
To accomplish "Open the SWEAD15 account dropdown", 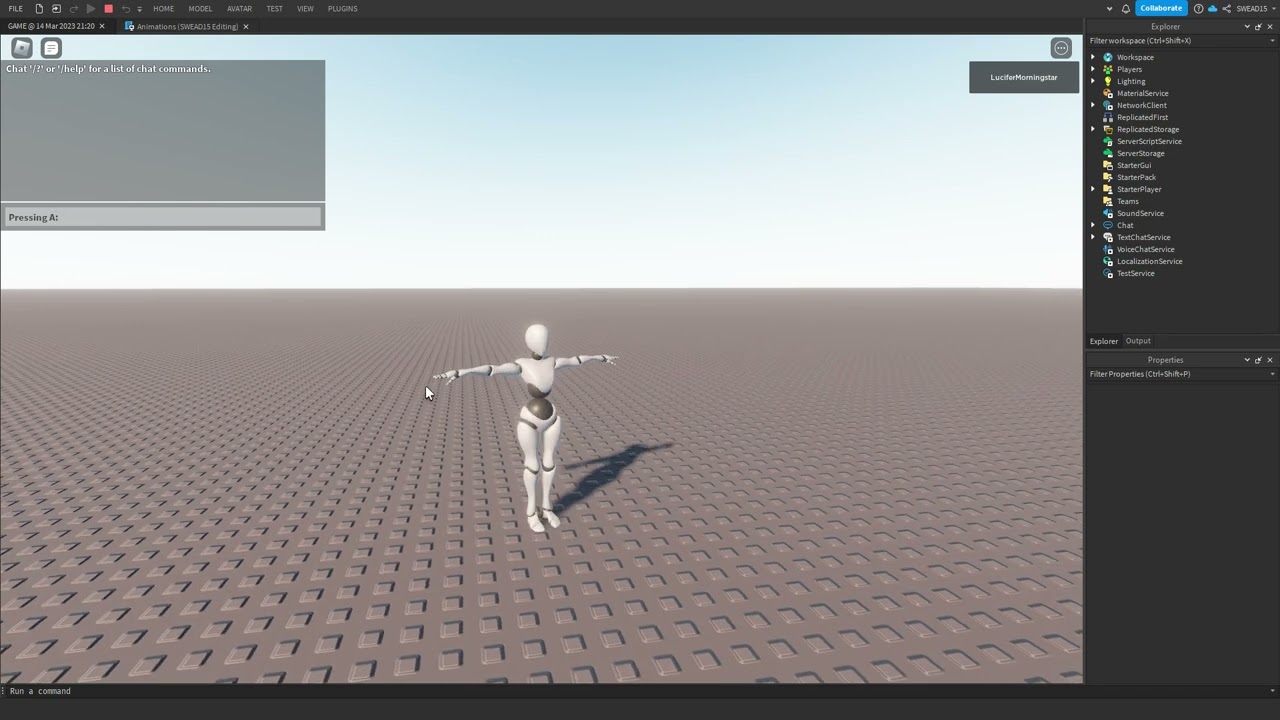I will pos(1256,9).
